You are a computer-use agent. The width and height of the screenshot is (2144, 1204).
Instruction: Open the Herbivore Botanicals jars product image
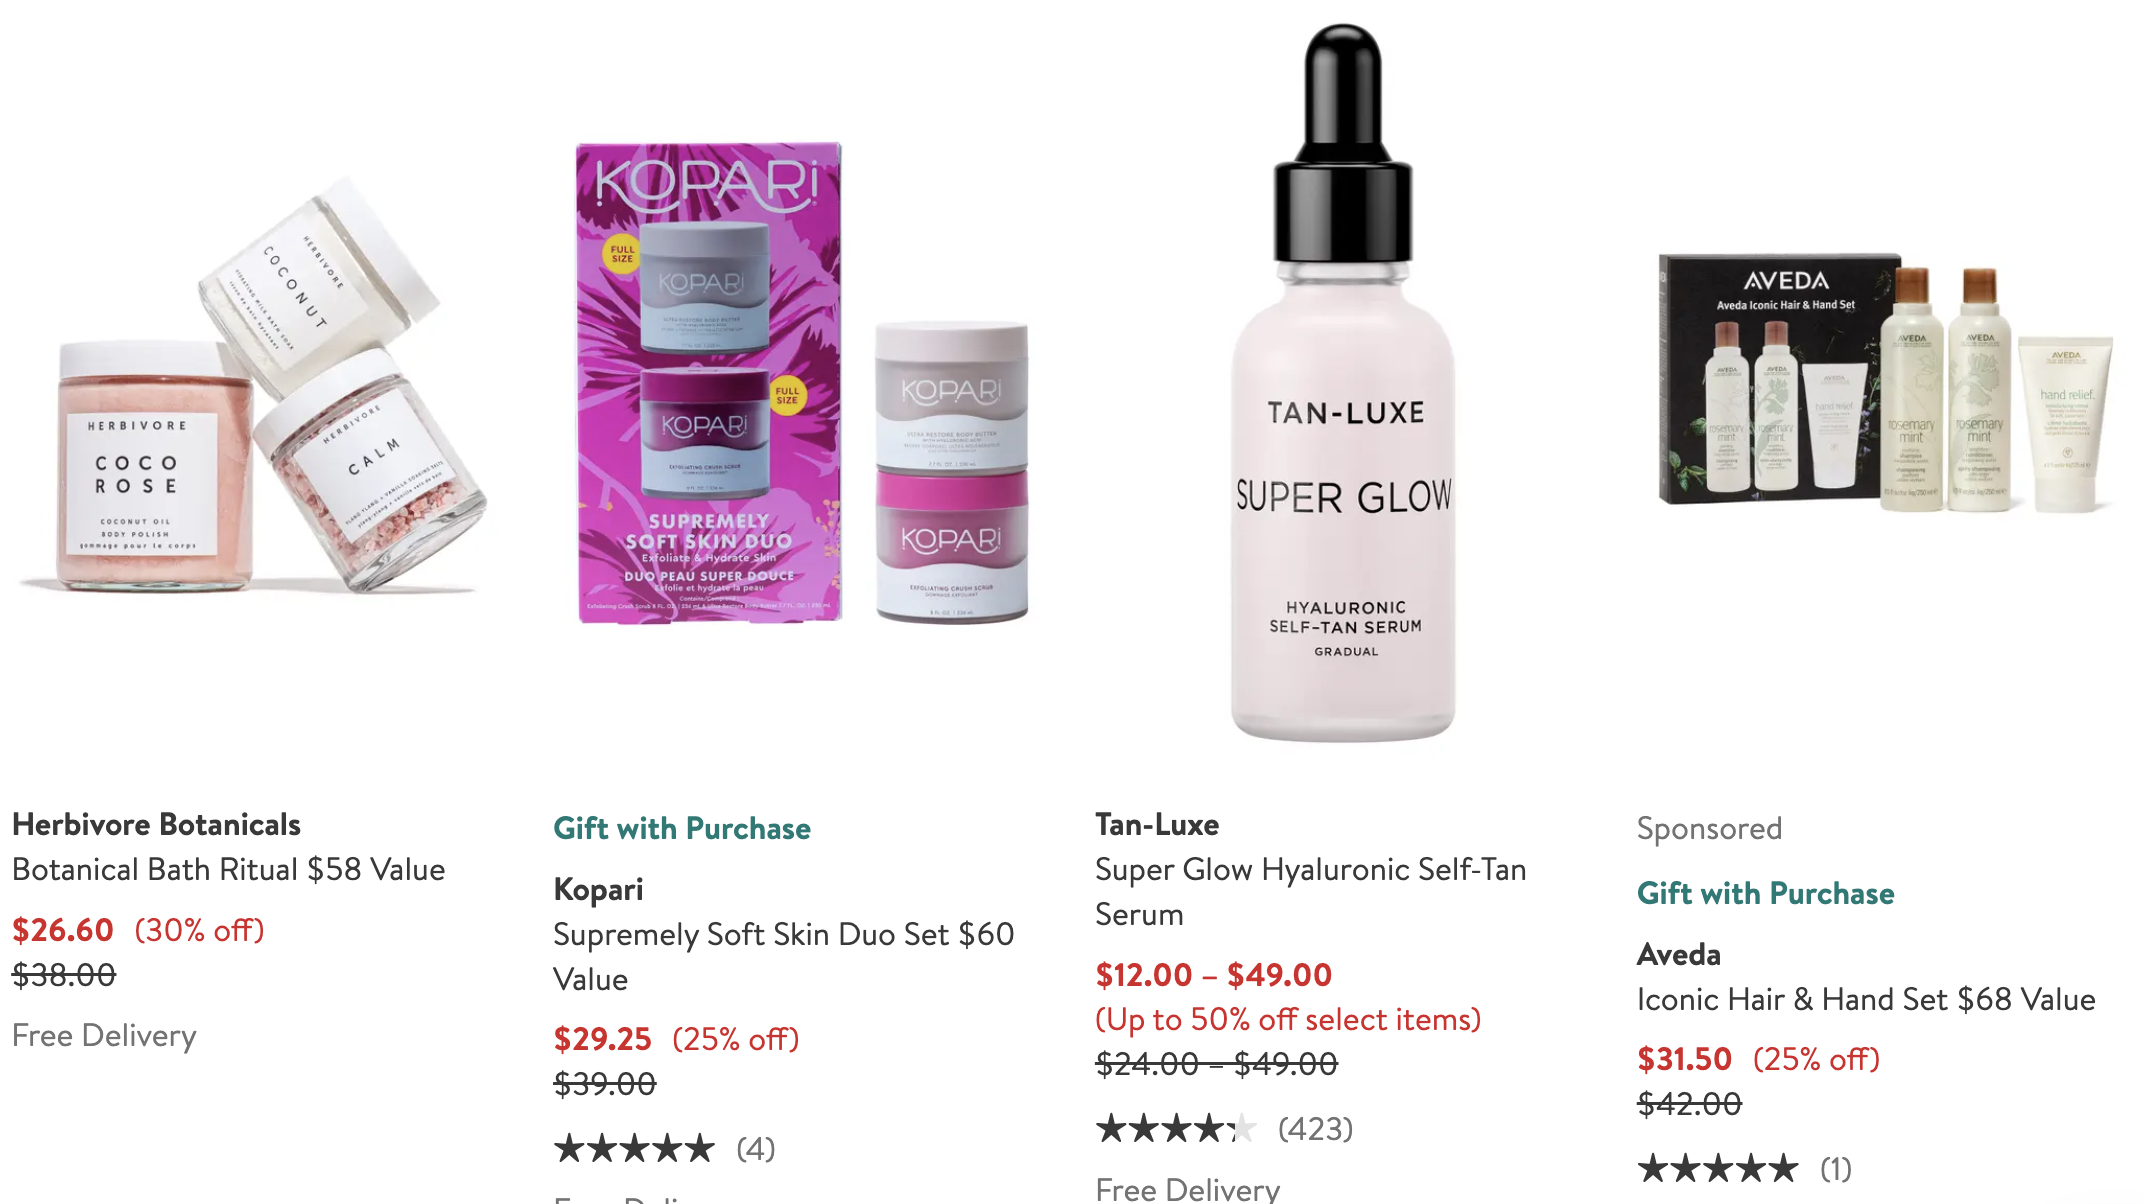click(x=252, y=385)
